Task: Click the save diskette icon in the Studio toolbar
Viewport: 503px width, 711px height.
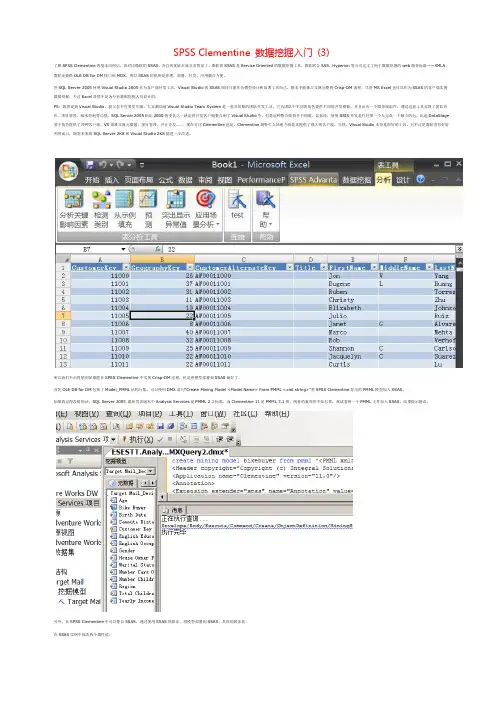Action: [161, 426]
